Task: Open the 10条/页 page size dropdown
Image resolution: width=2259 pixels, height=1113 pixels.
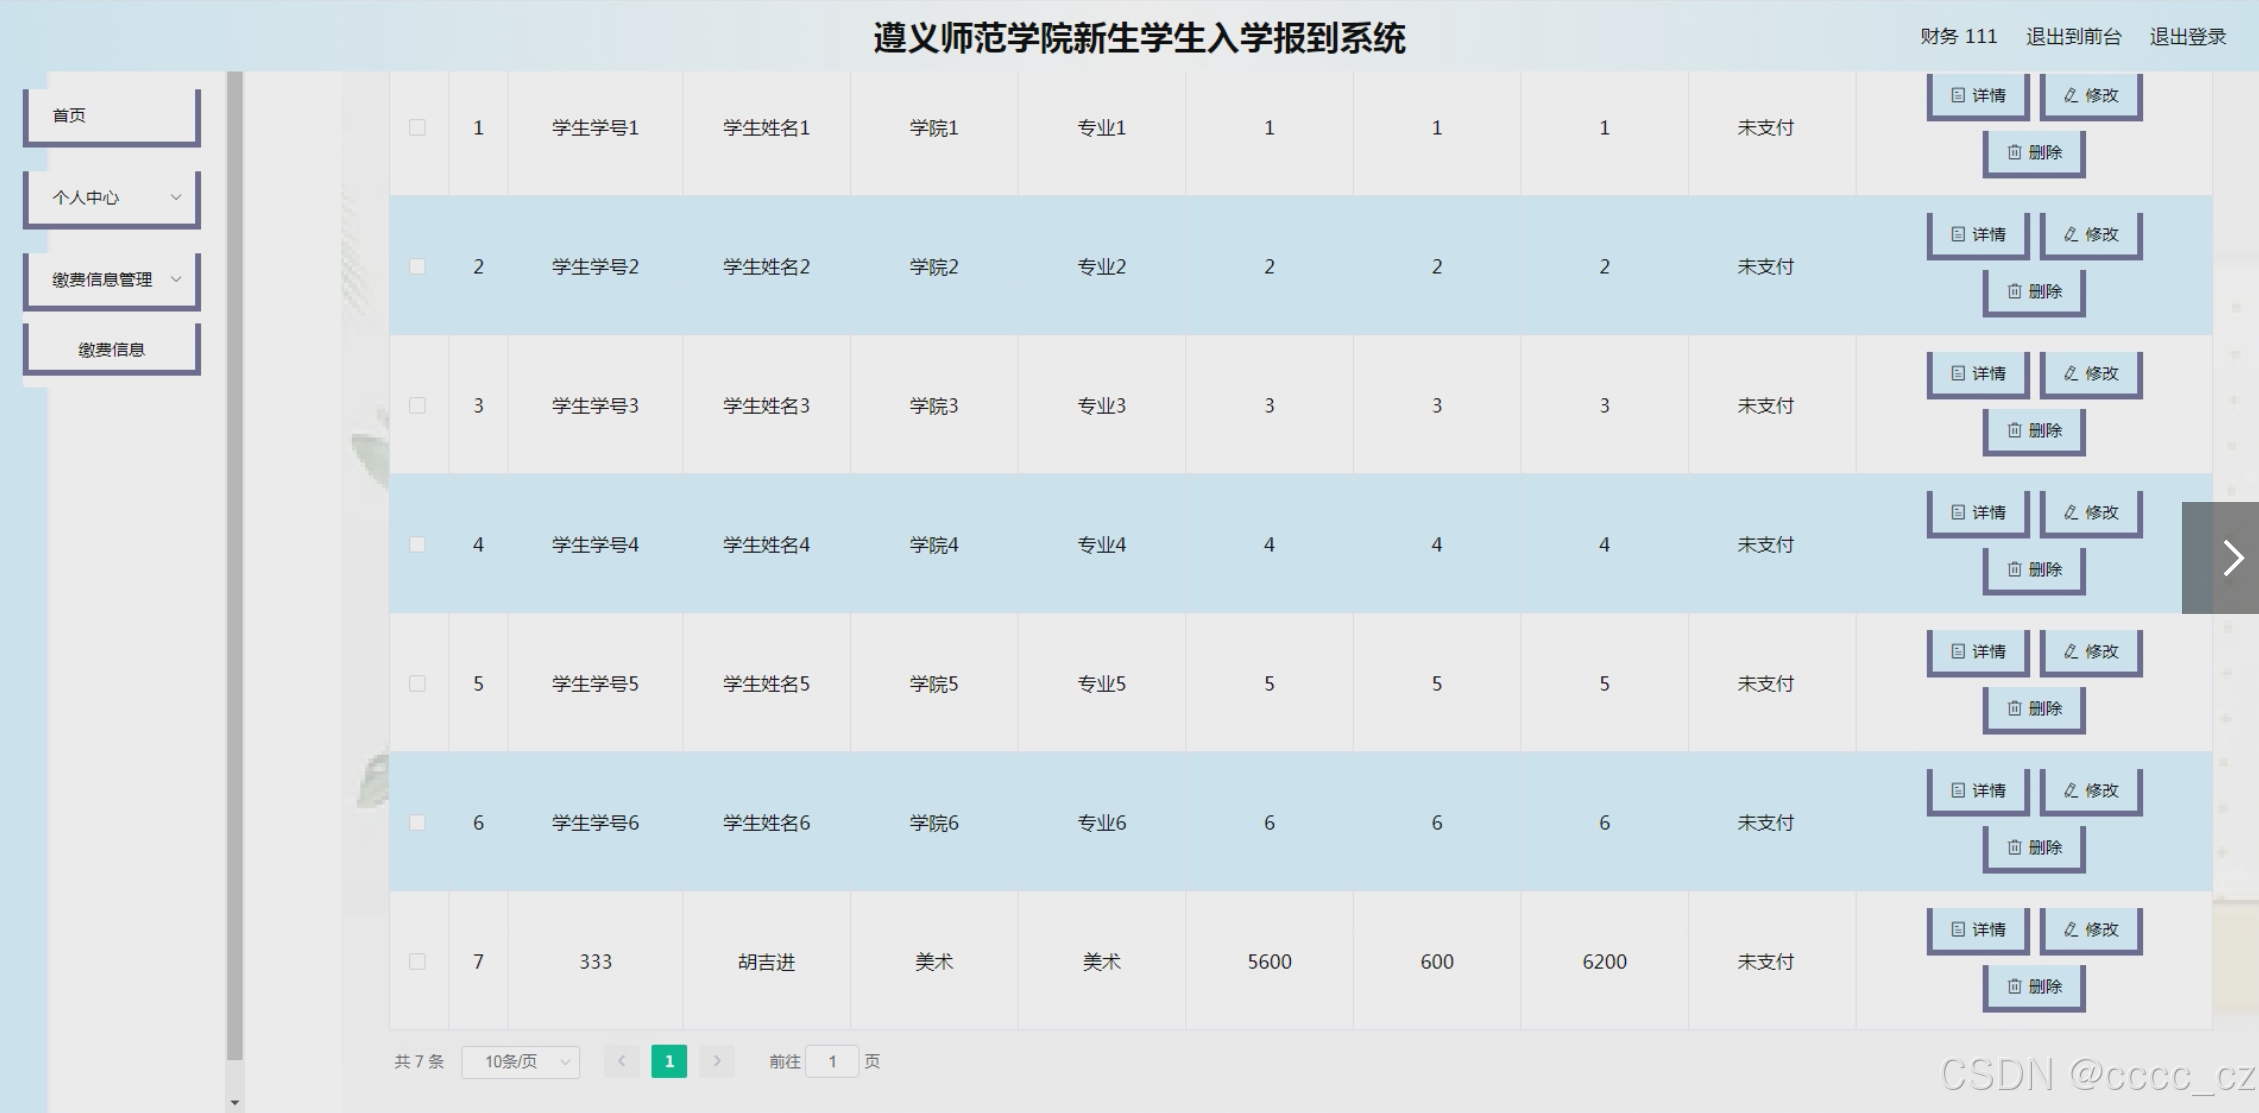Action: (x=521, y=1061)
